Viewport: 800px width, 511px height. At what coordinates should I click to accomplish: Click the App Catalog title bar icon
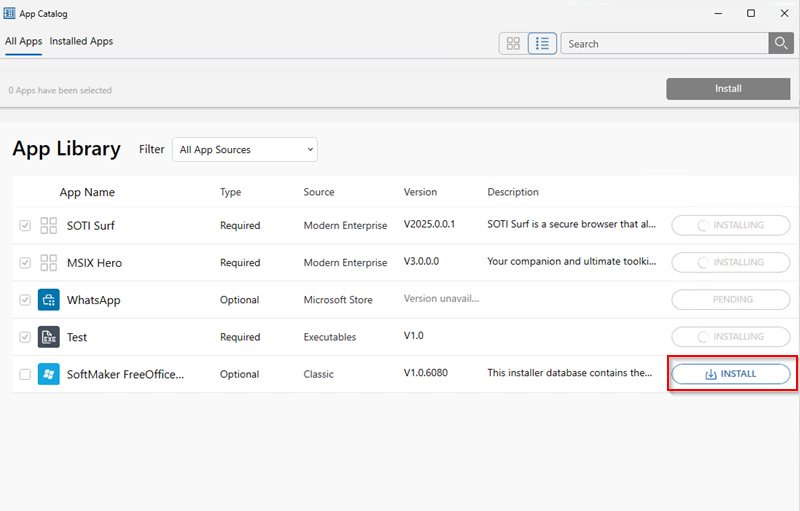click(10, 13)
